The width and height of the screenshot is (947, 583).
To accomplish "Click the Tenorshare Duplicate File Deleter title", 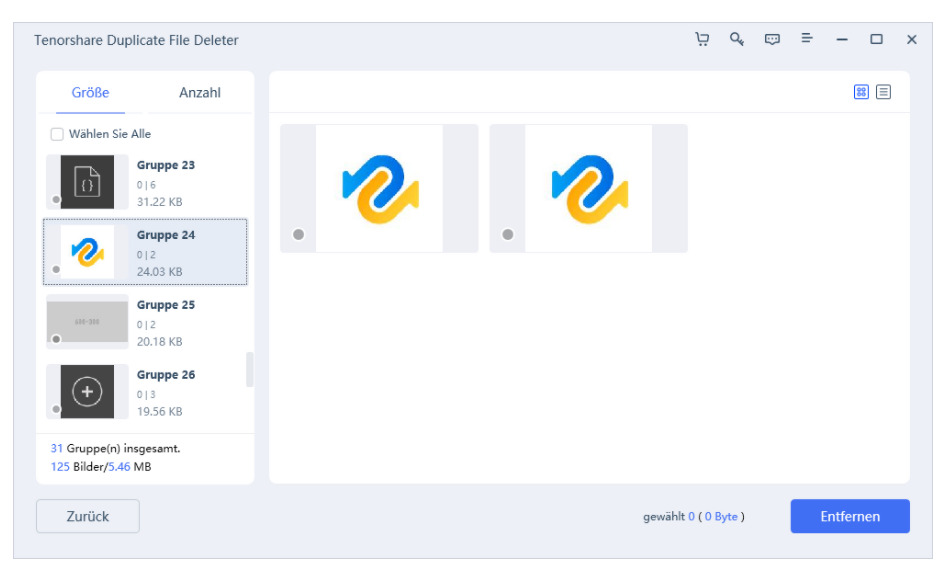I will pyautogui.click(x=136, y=40).
